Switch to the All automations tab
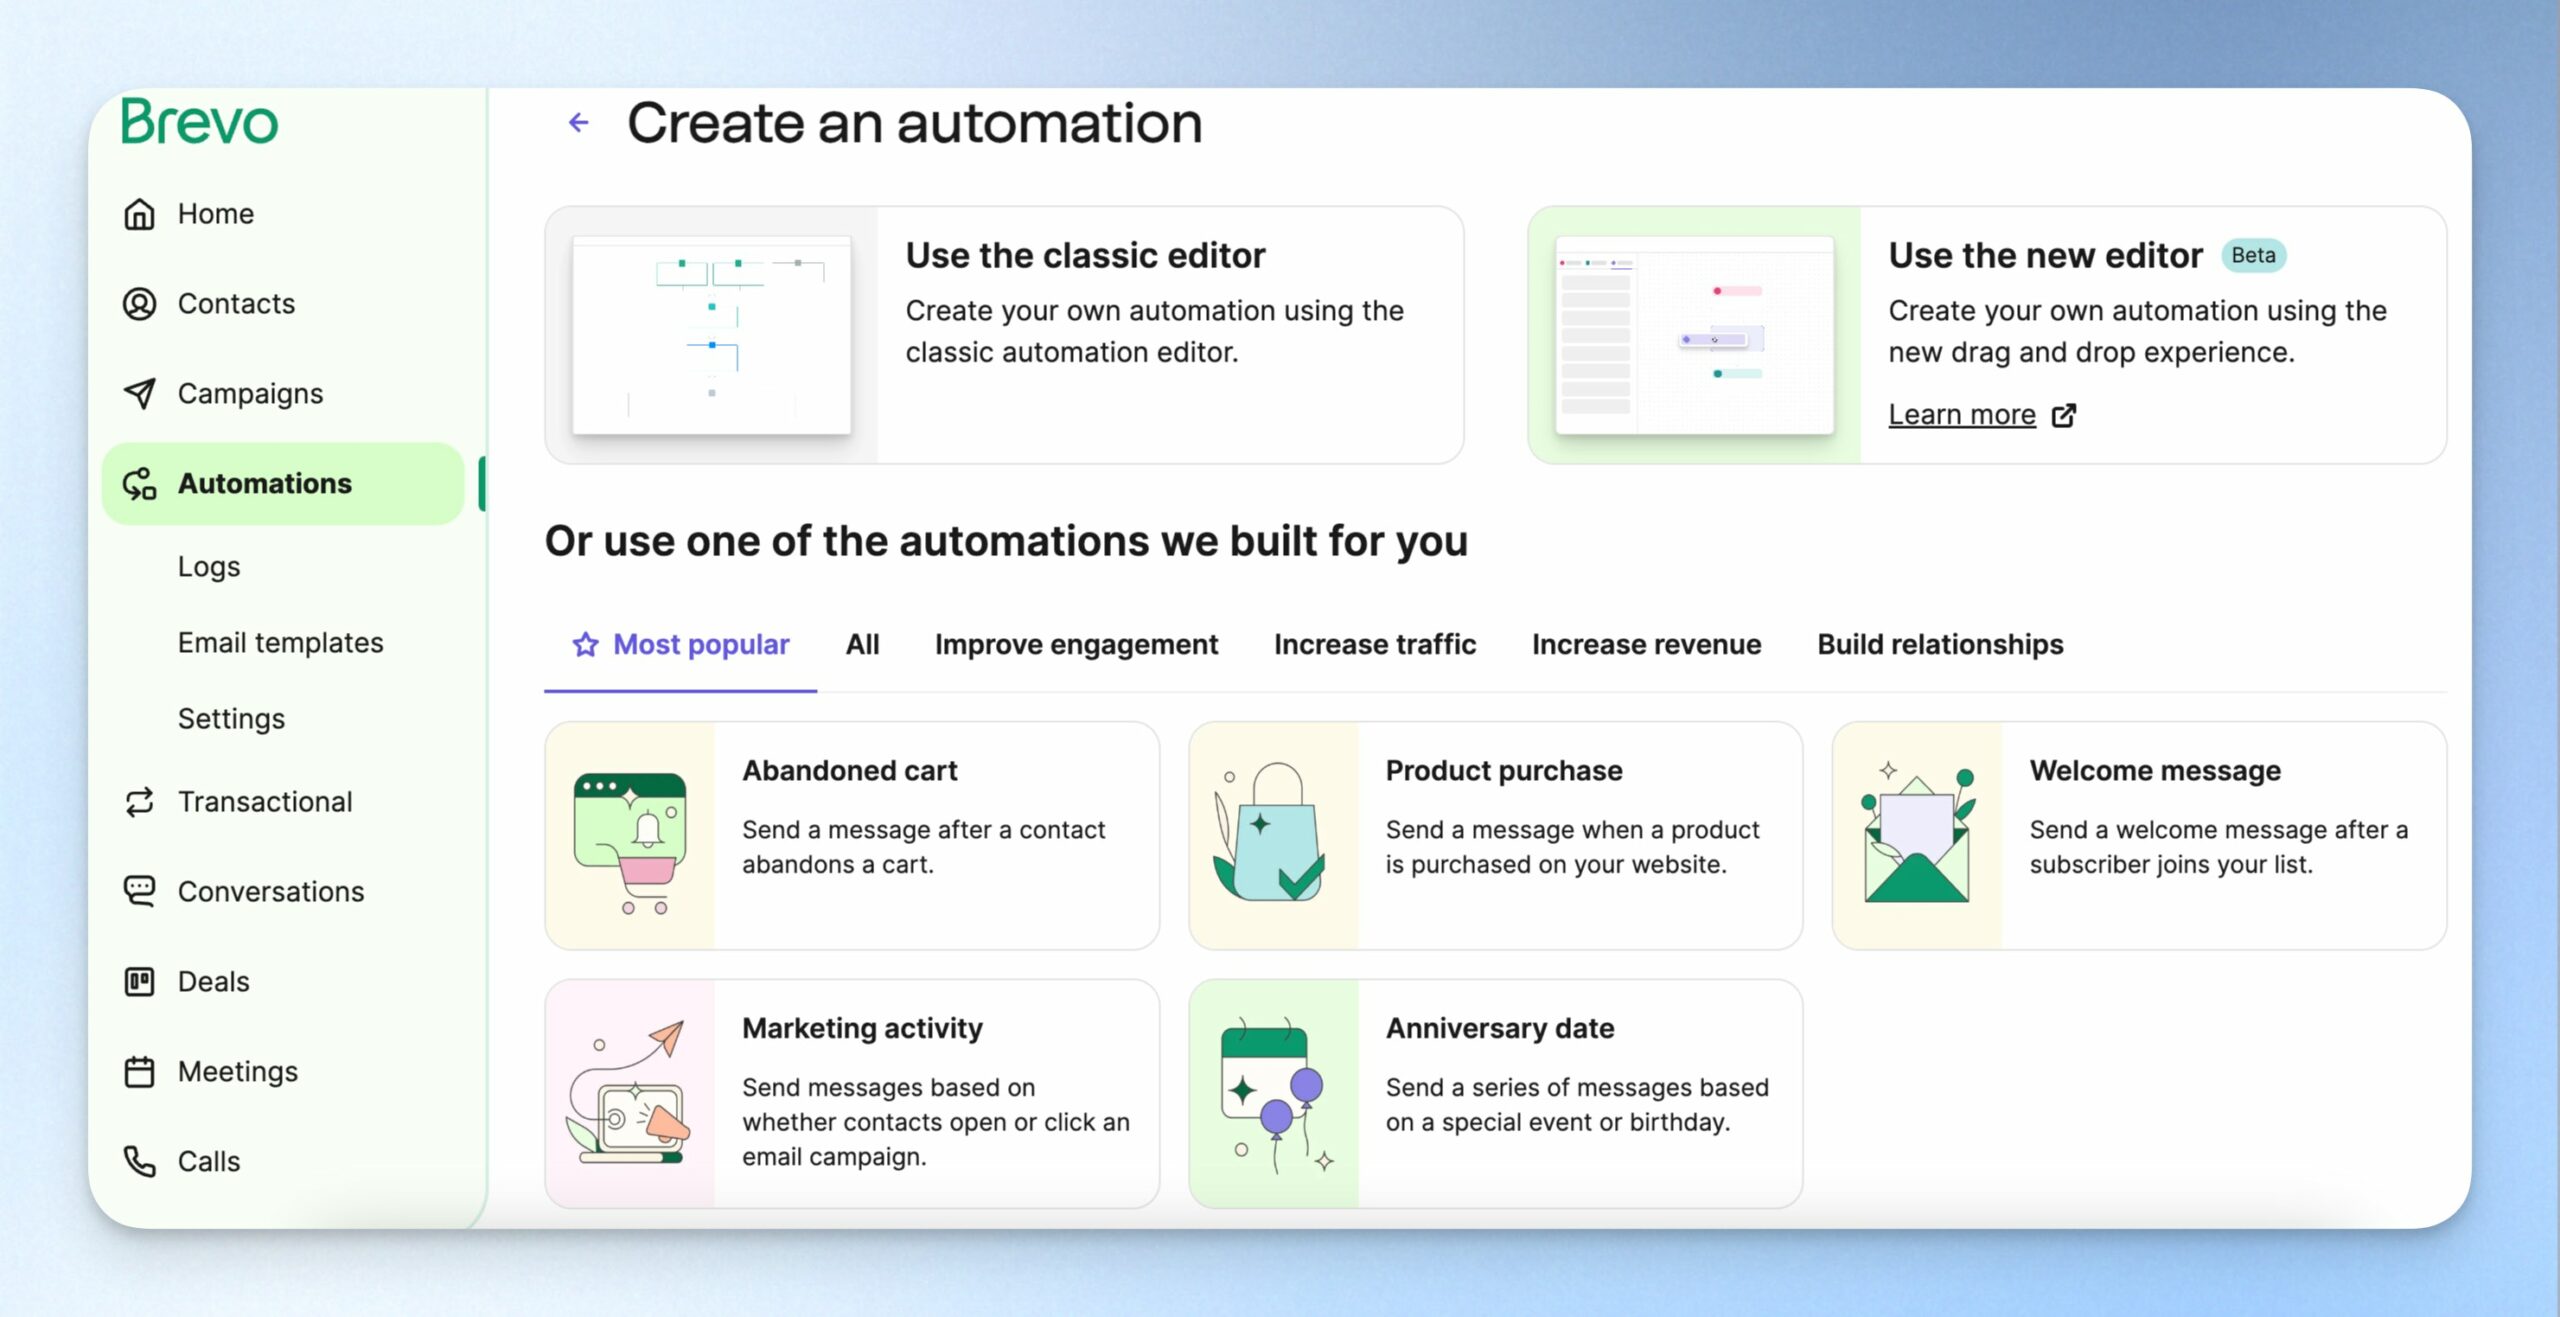 pos(862,645)
